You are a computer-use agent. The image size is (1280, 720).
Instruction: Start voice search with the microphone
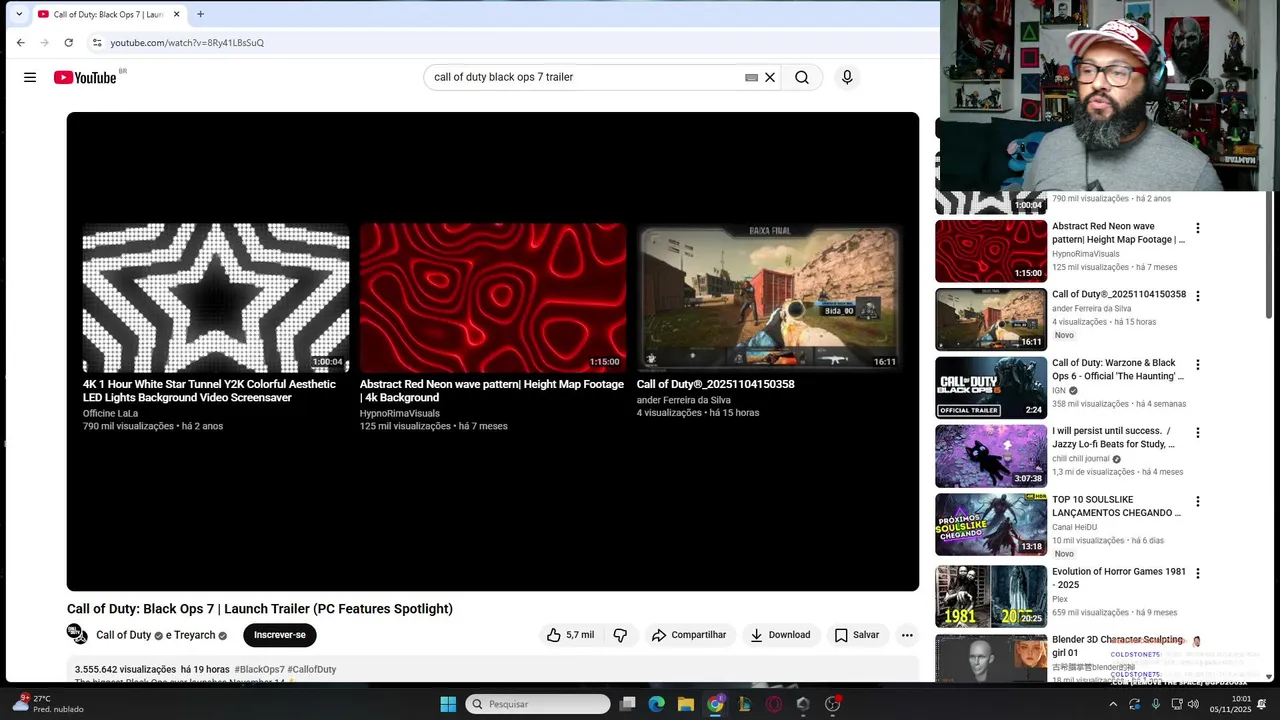[x=847, y=77]
